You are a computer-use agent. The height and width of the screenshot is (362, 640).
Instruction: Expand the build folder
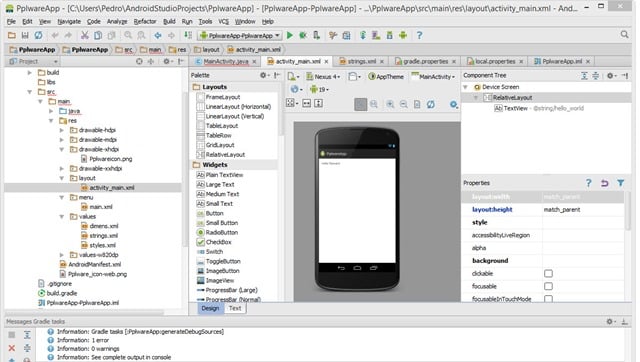pos(29,73)
